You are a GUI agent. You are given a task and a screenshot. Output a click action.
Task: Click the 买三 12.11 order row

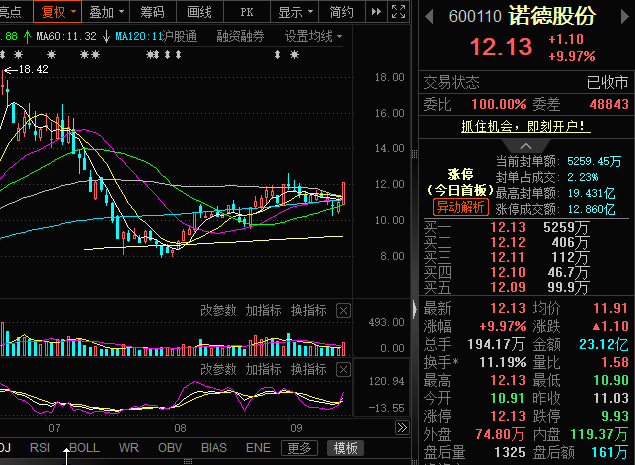tap(526, 257)
